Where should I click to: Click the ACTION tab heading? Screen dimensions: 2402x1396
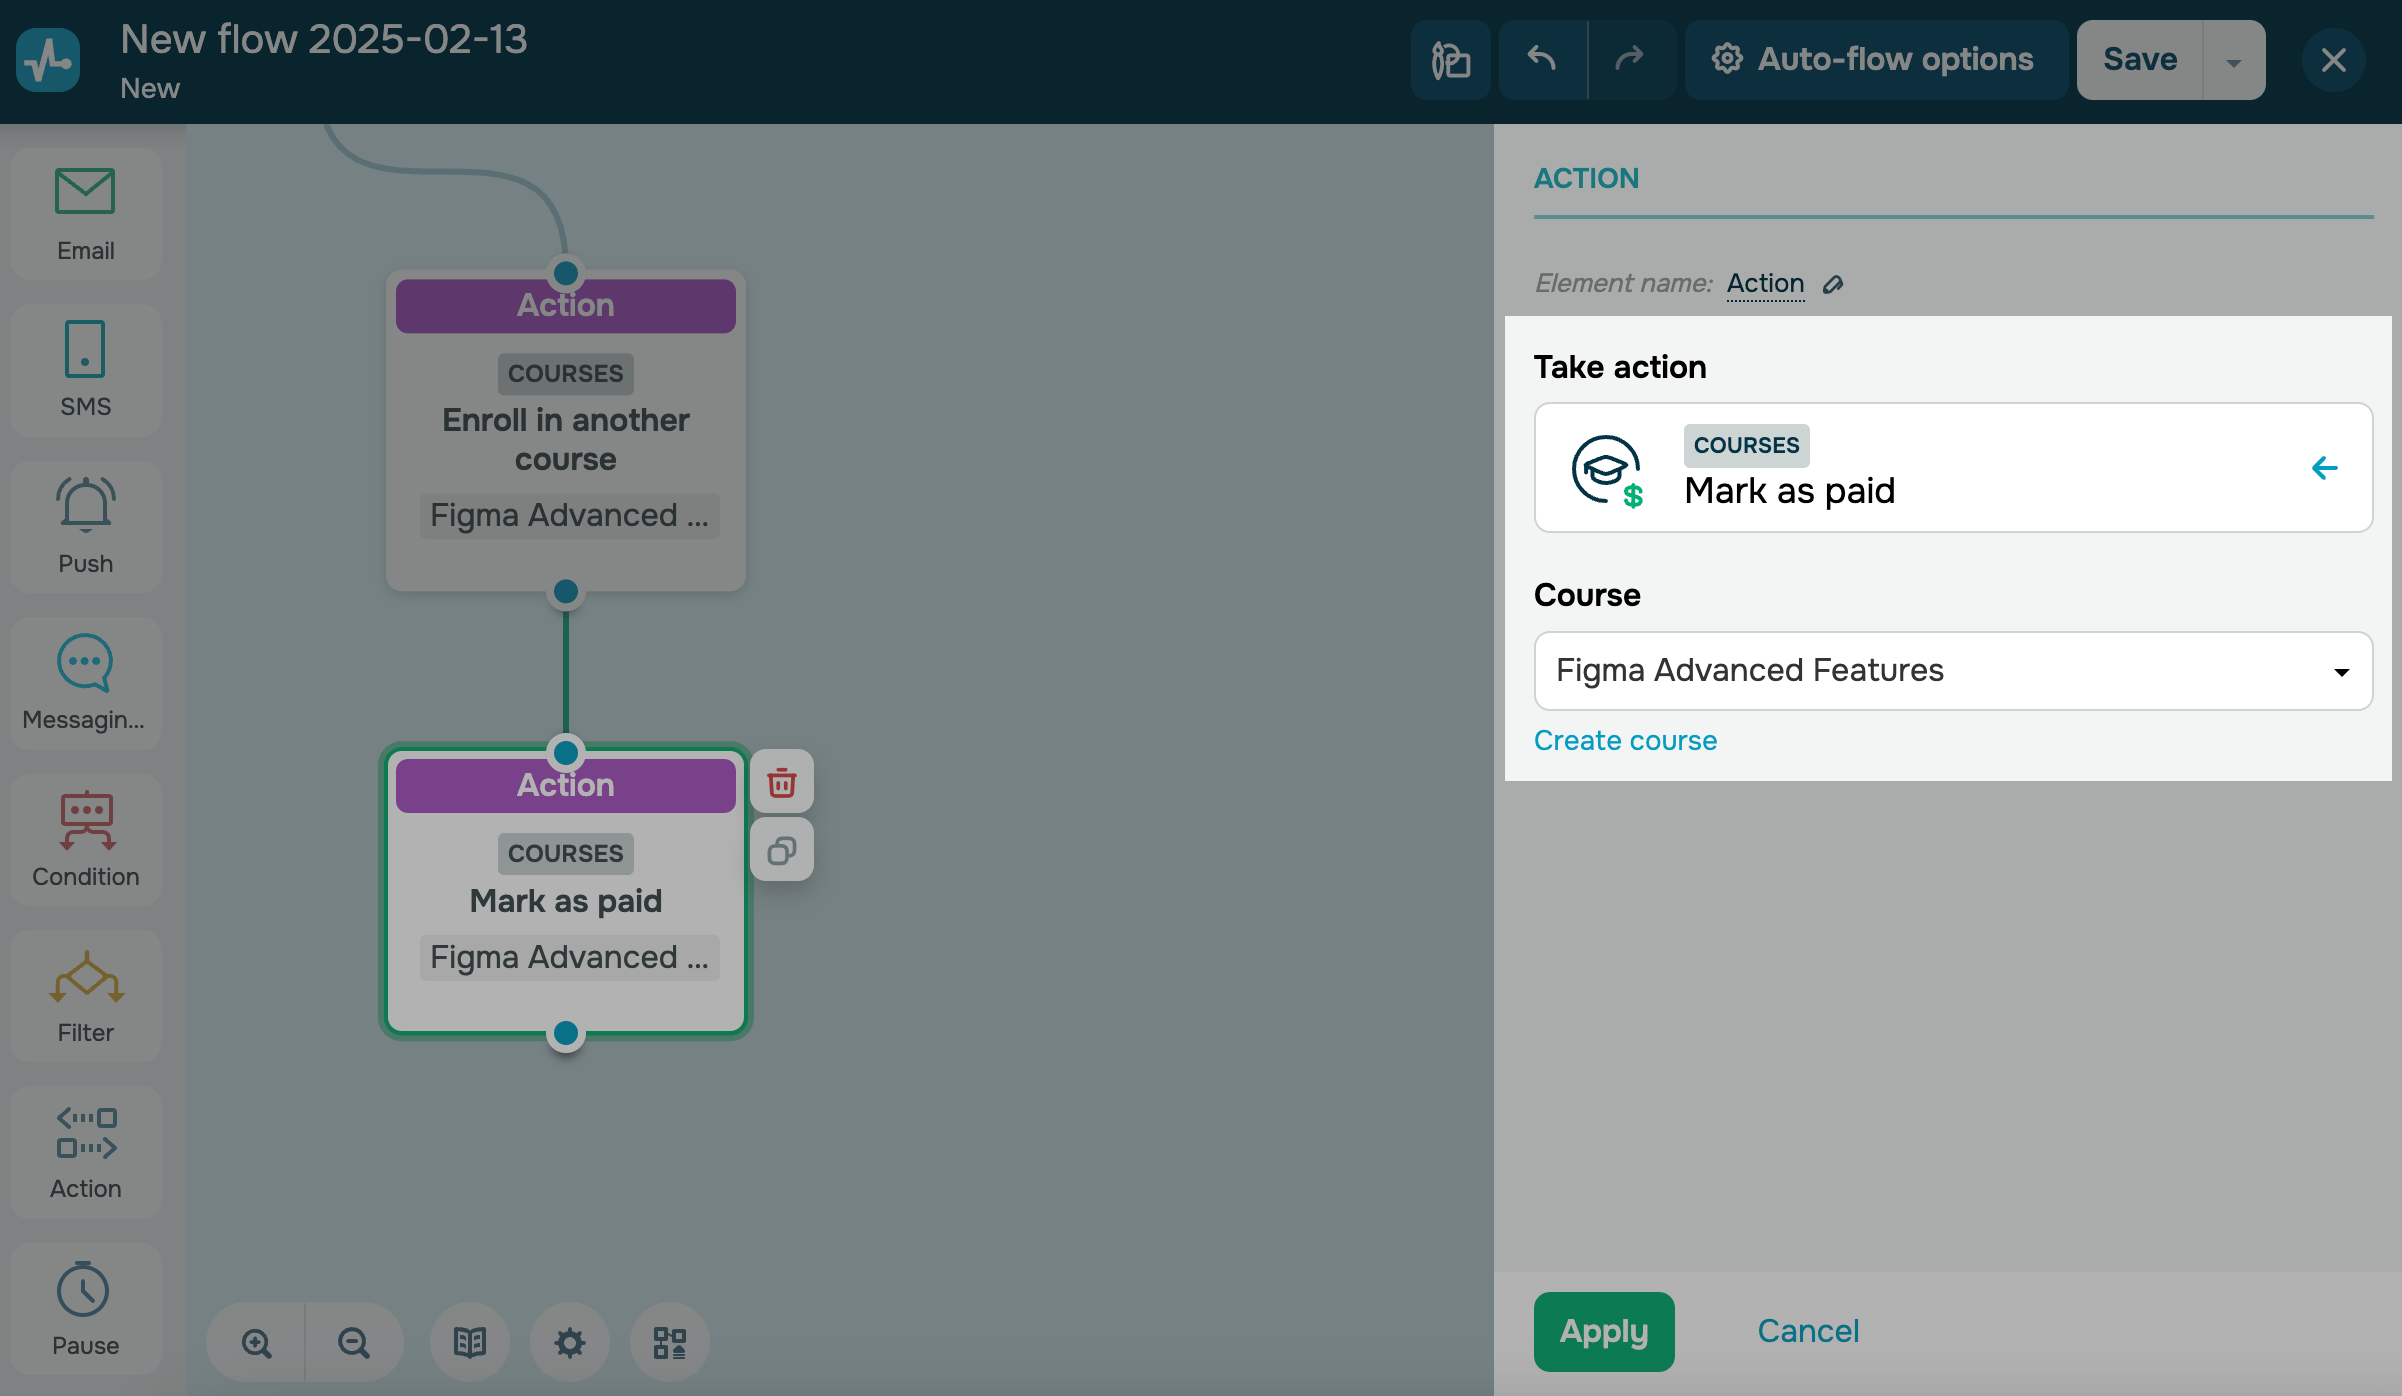click(1586, 179)
